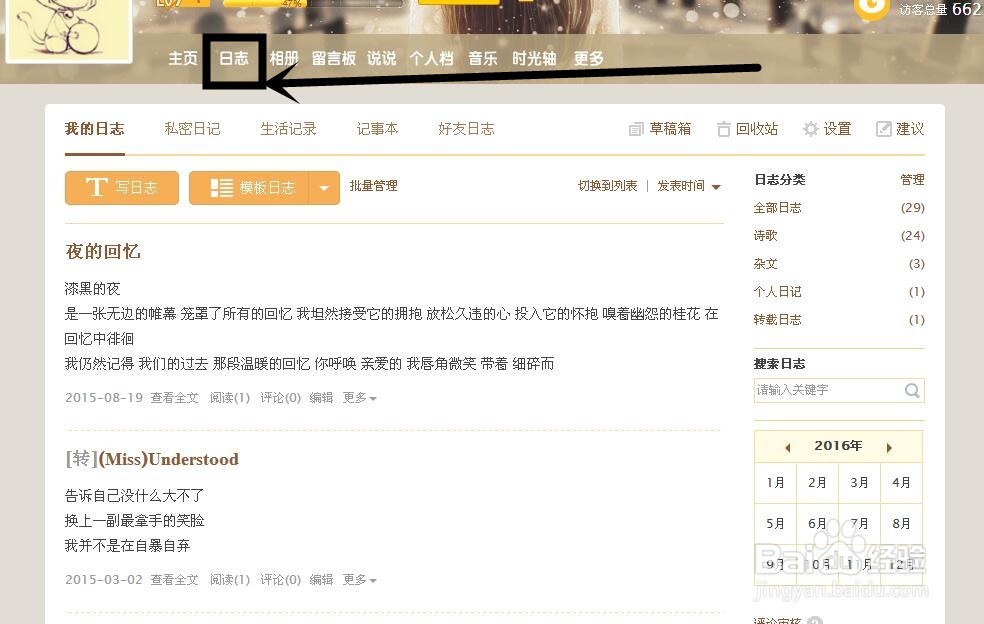The height and width of the screenshot is (624, 984).
Task: Click the search magnifier in 搜索日志
Action: pos(912,390)
